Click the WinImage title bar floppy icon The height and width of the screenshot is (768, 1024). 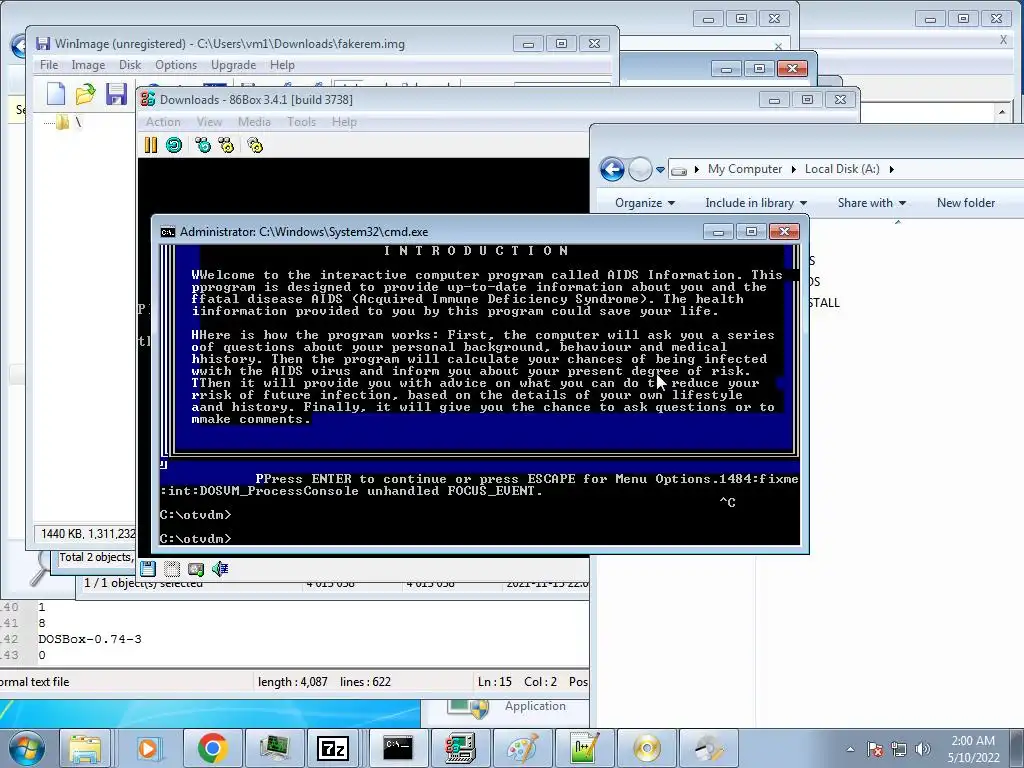pos(43,44)
